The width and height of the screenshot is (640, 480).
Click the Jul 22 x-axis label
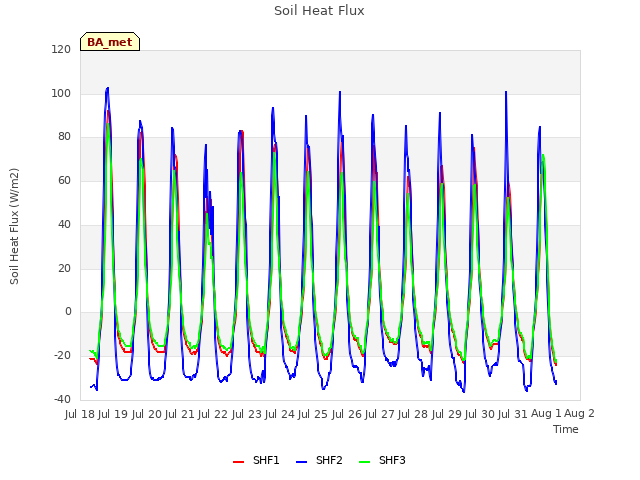(x=213, y=414)
